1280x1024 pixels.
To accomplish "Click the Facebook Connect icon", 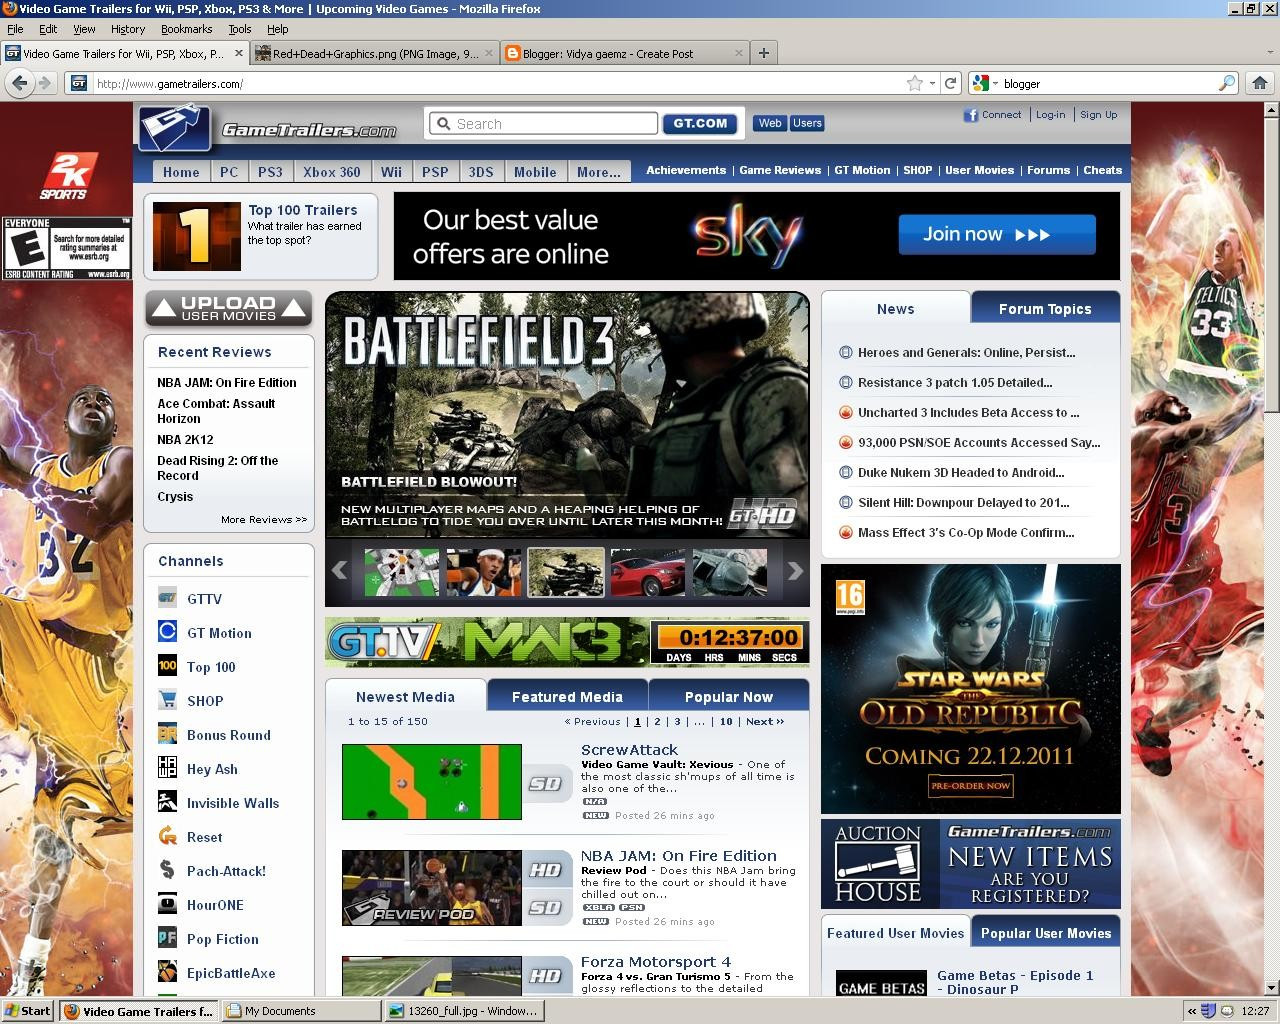I will coord(970,115).
